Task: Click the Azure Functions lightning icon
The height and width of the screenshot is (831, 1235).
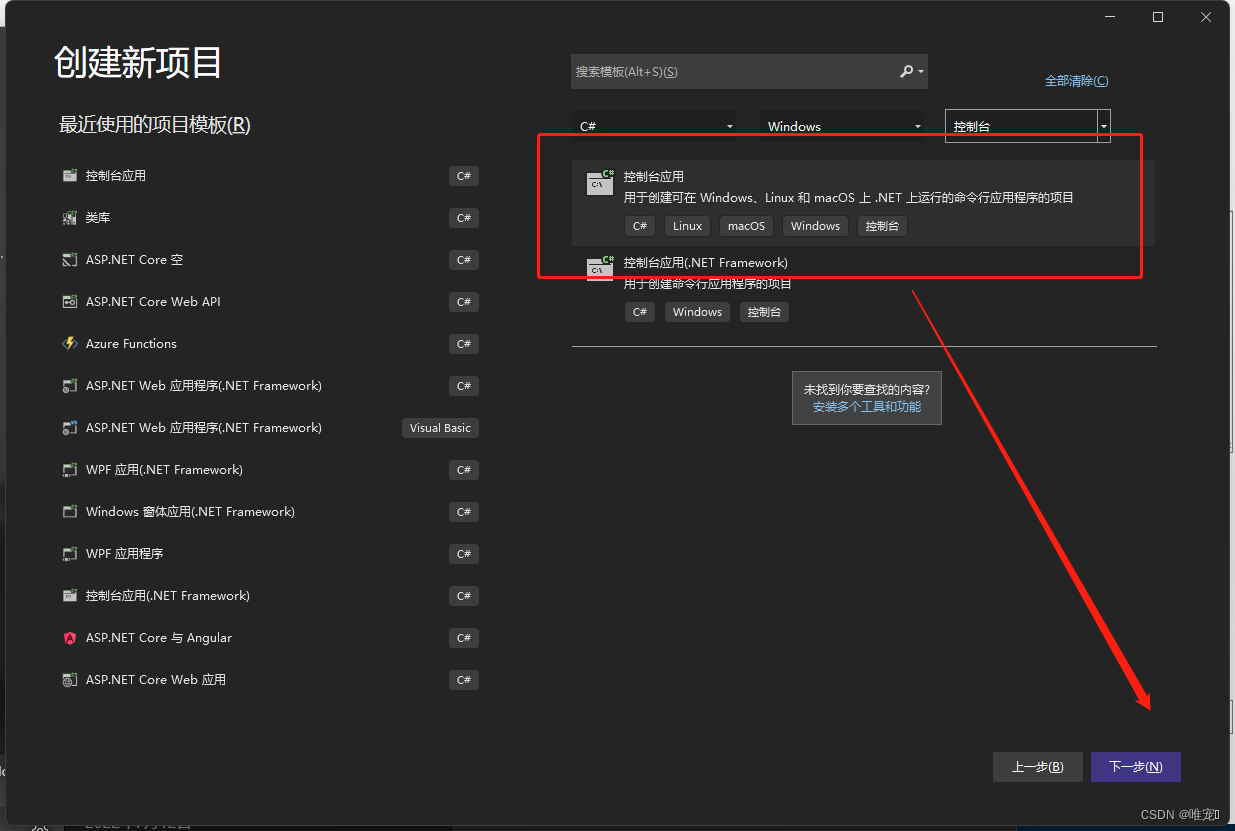Action: pyautogui.click(x=70, y=344)
